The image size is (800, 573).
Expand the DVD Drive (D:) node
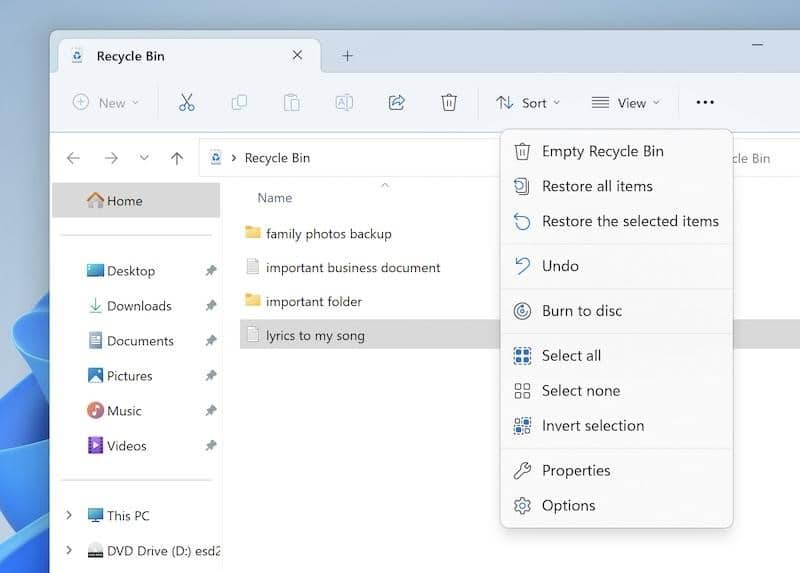point(69,550)
